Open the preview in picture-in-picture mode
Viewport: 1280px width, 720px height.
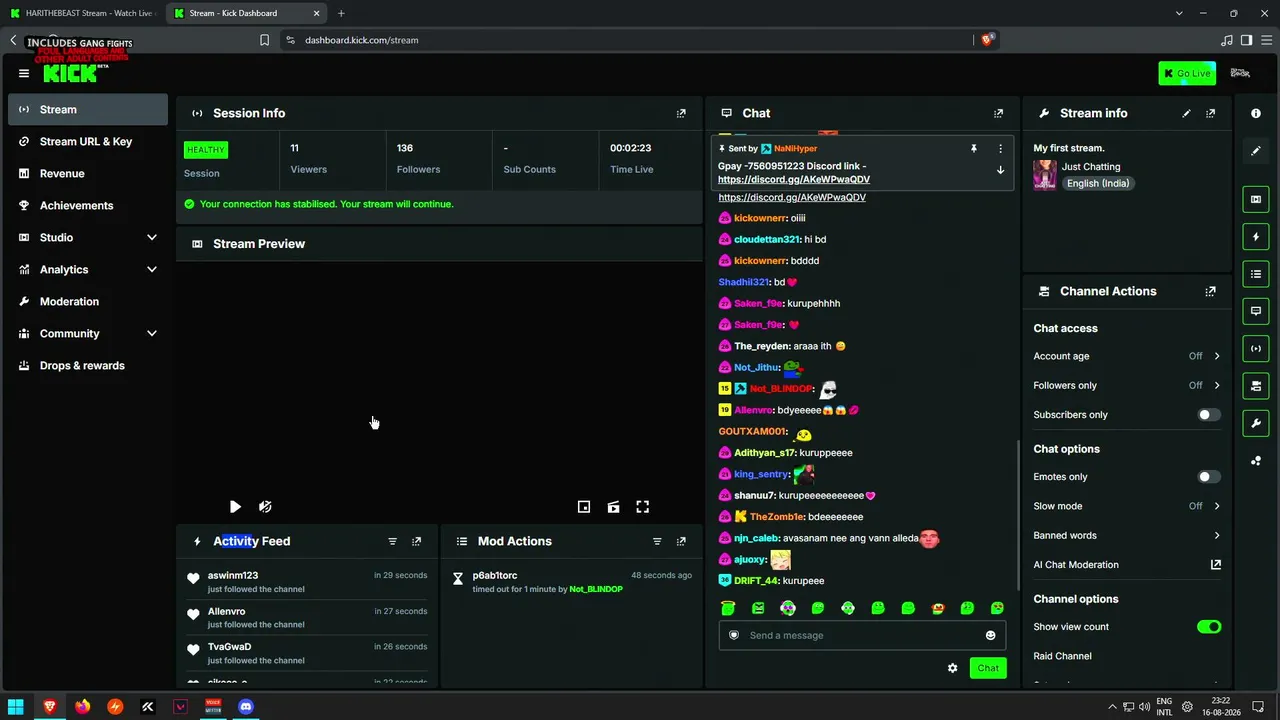[x=584, y=507]
